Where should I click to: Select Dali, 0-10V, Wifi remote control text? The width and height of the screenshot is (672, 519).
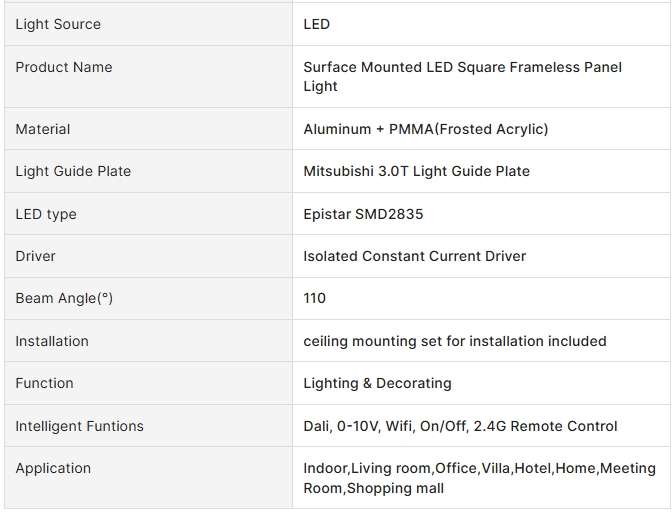(460, 426)
